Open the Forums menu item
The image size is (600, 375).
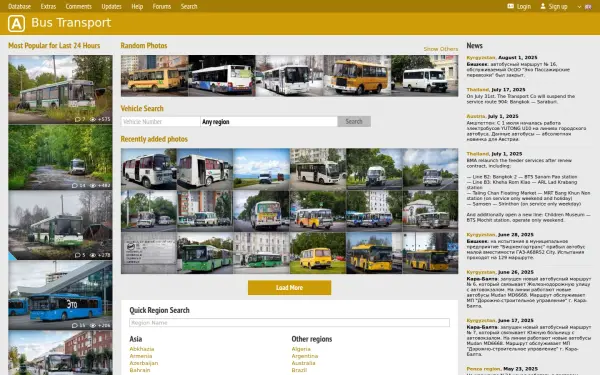click(x=162, y=7)
